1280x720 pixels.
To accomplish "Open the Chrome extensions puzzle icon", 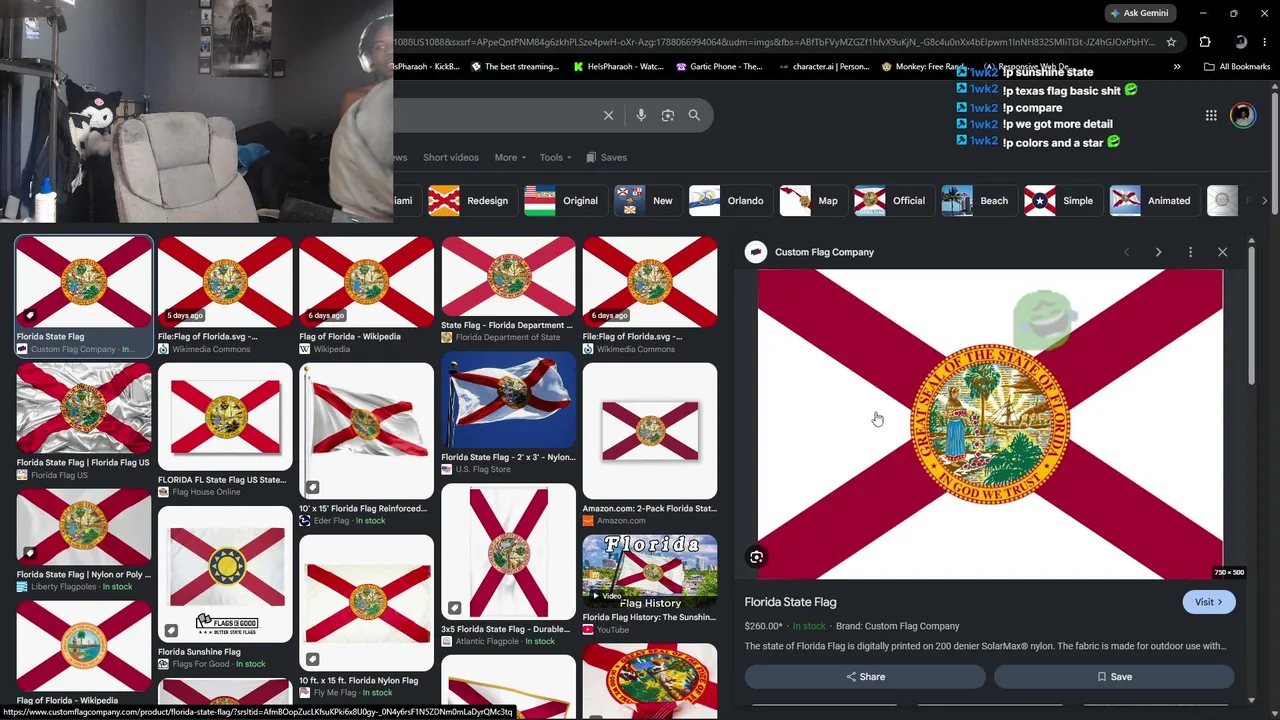I will click(x=1205, y=42).
